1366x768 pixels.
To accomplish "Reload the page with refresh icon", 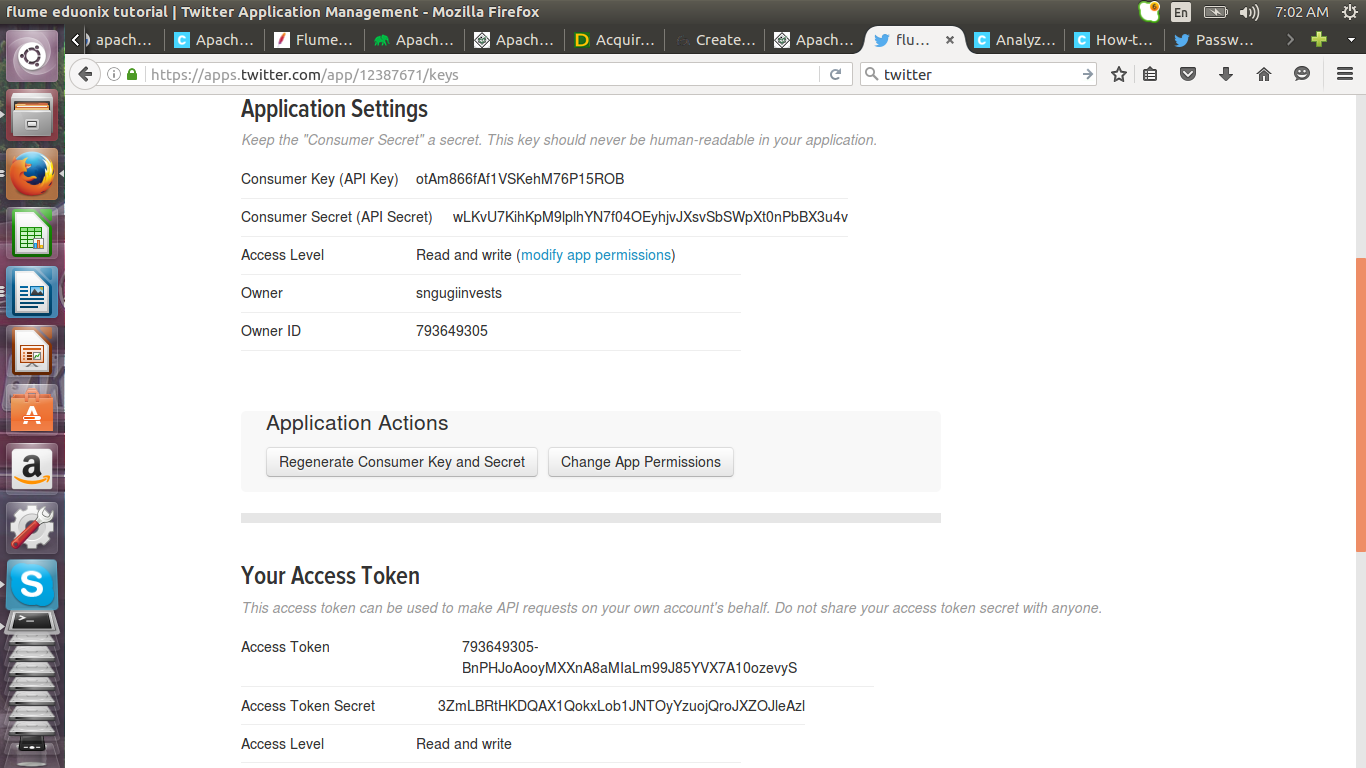I will click(835, 74).
